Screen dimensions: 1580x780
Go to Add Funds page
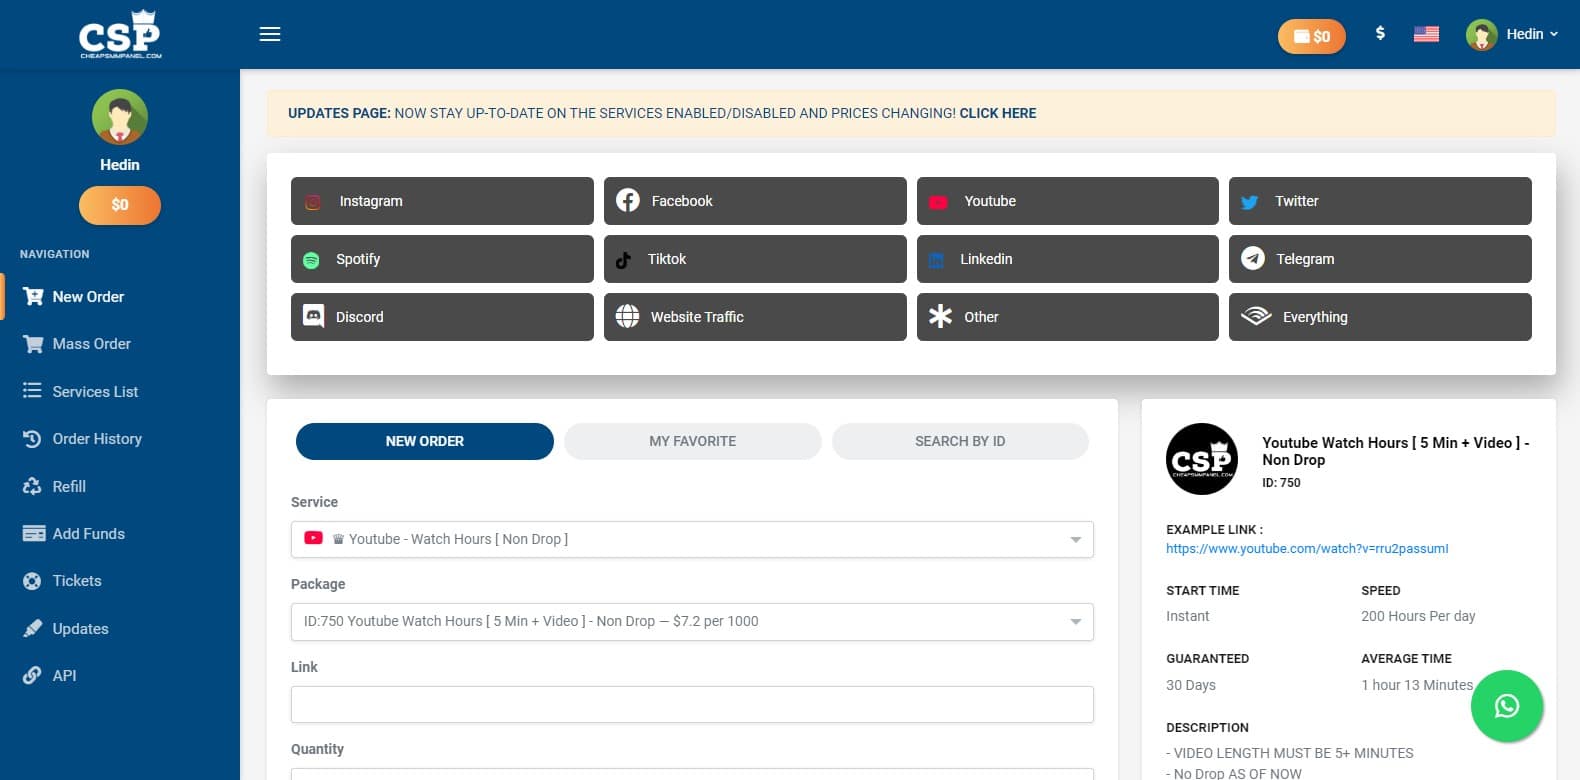88,534
